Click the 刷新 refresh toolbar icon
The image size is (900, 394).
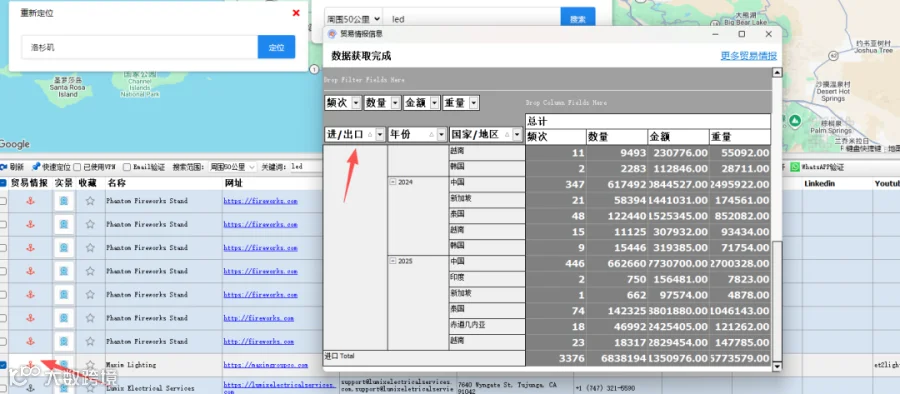point(4,167)
